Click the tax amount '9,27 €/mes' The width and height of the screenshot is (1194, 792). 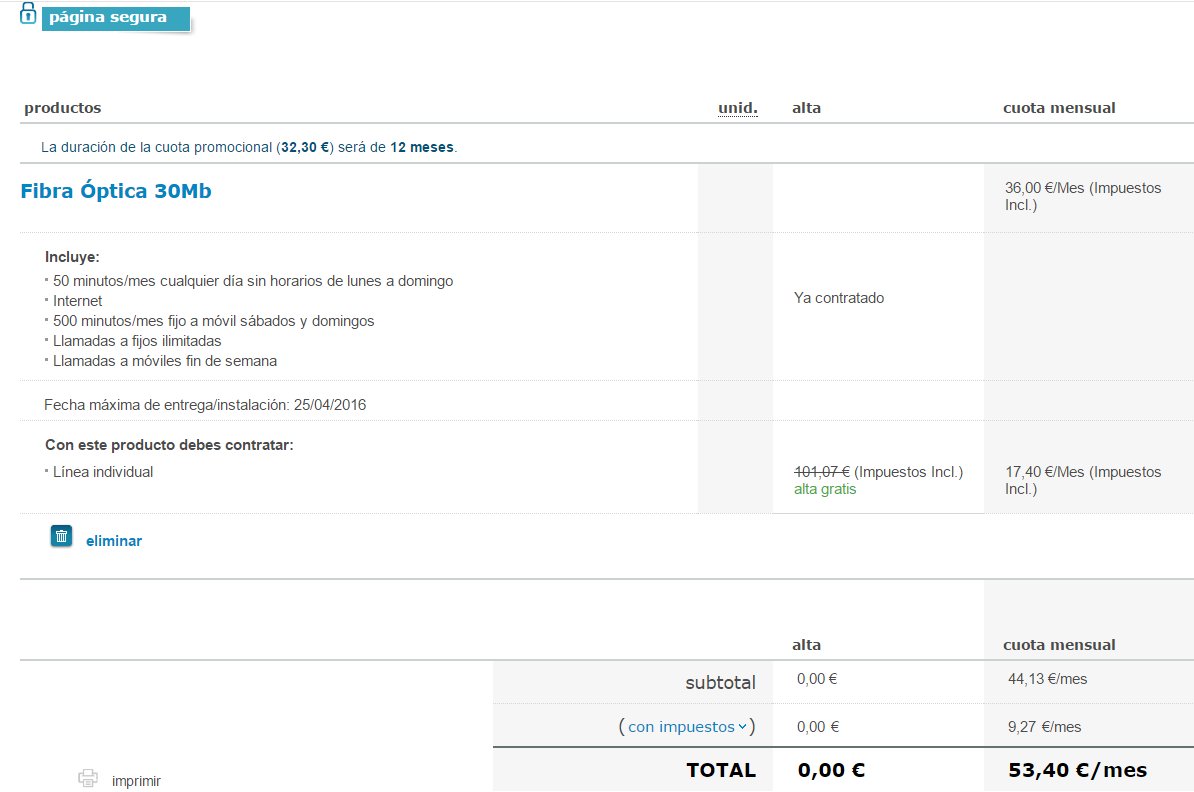pos(1044,727)
